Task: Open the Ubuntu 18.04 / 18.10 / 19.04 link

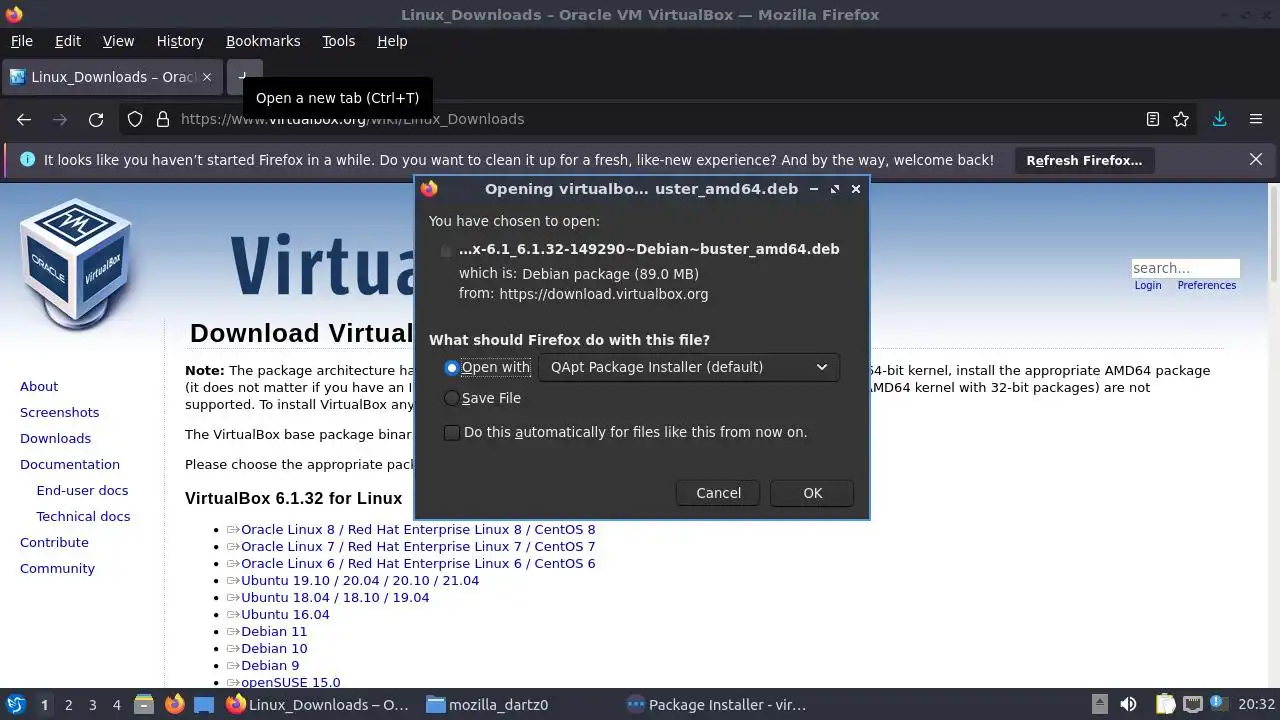Action: click(335, 597)
